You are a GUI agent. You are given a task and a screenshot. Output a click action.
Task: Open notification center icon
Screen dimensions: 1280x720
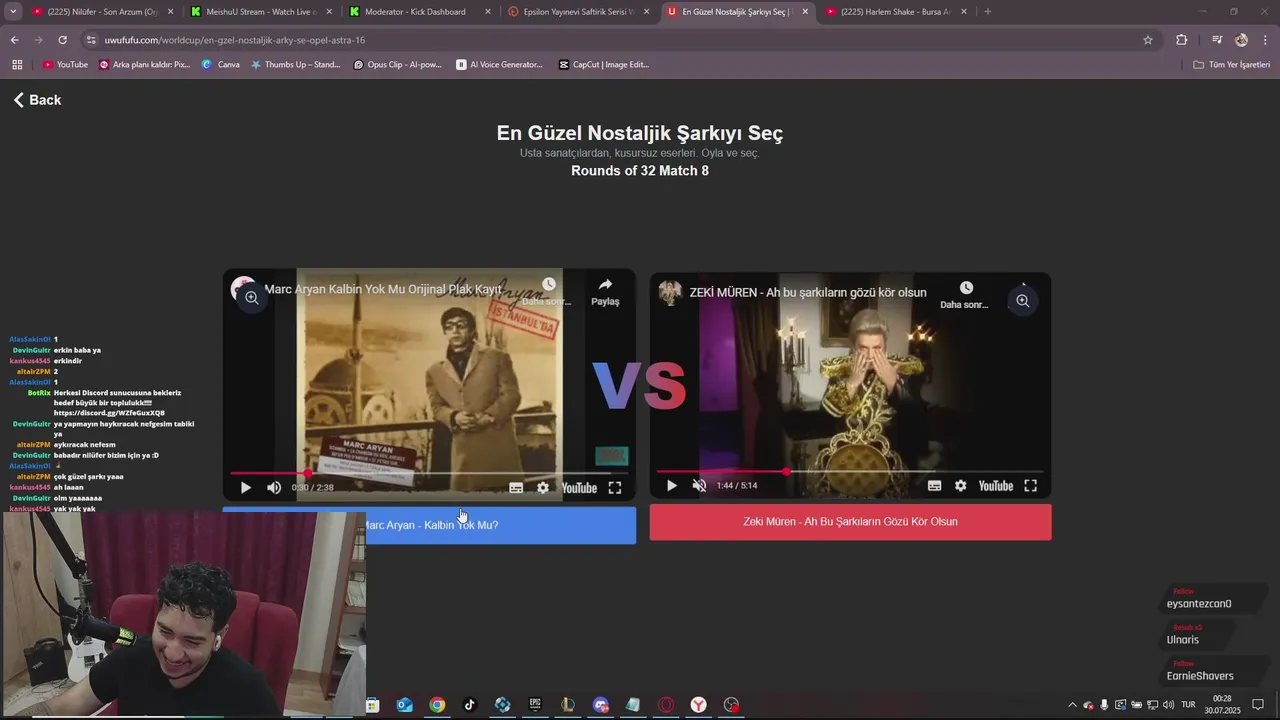pos(1258,705)
